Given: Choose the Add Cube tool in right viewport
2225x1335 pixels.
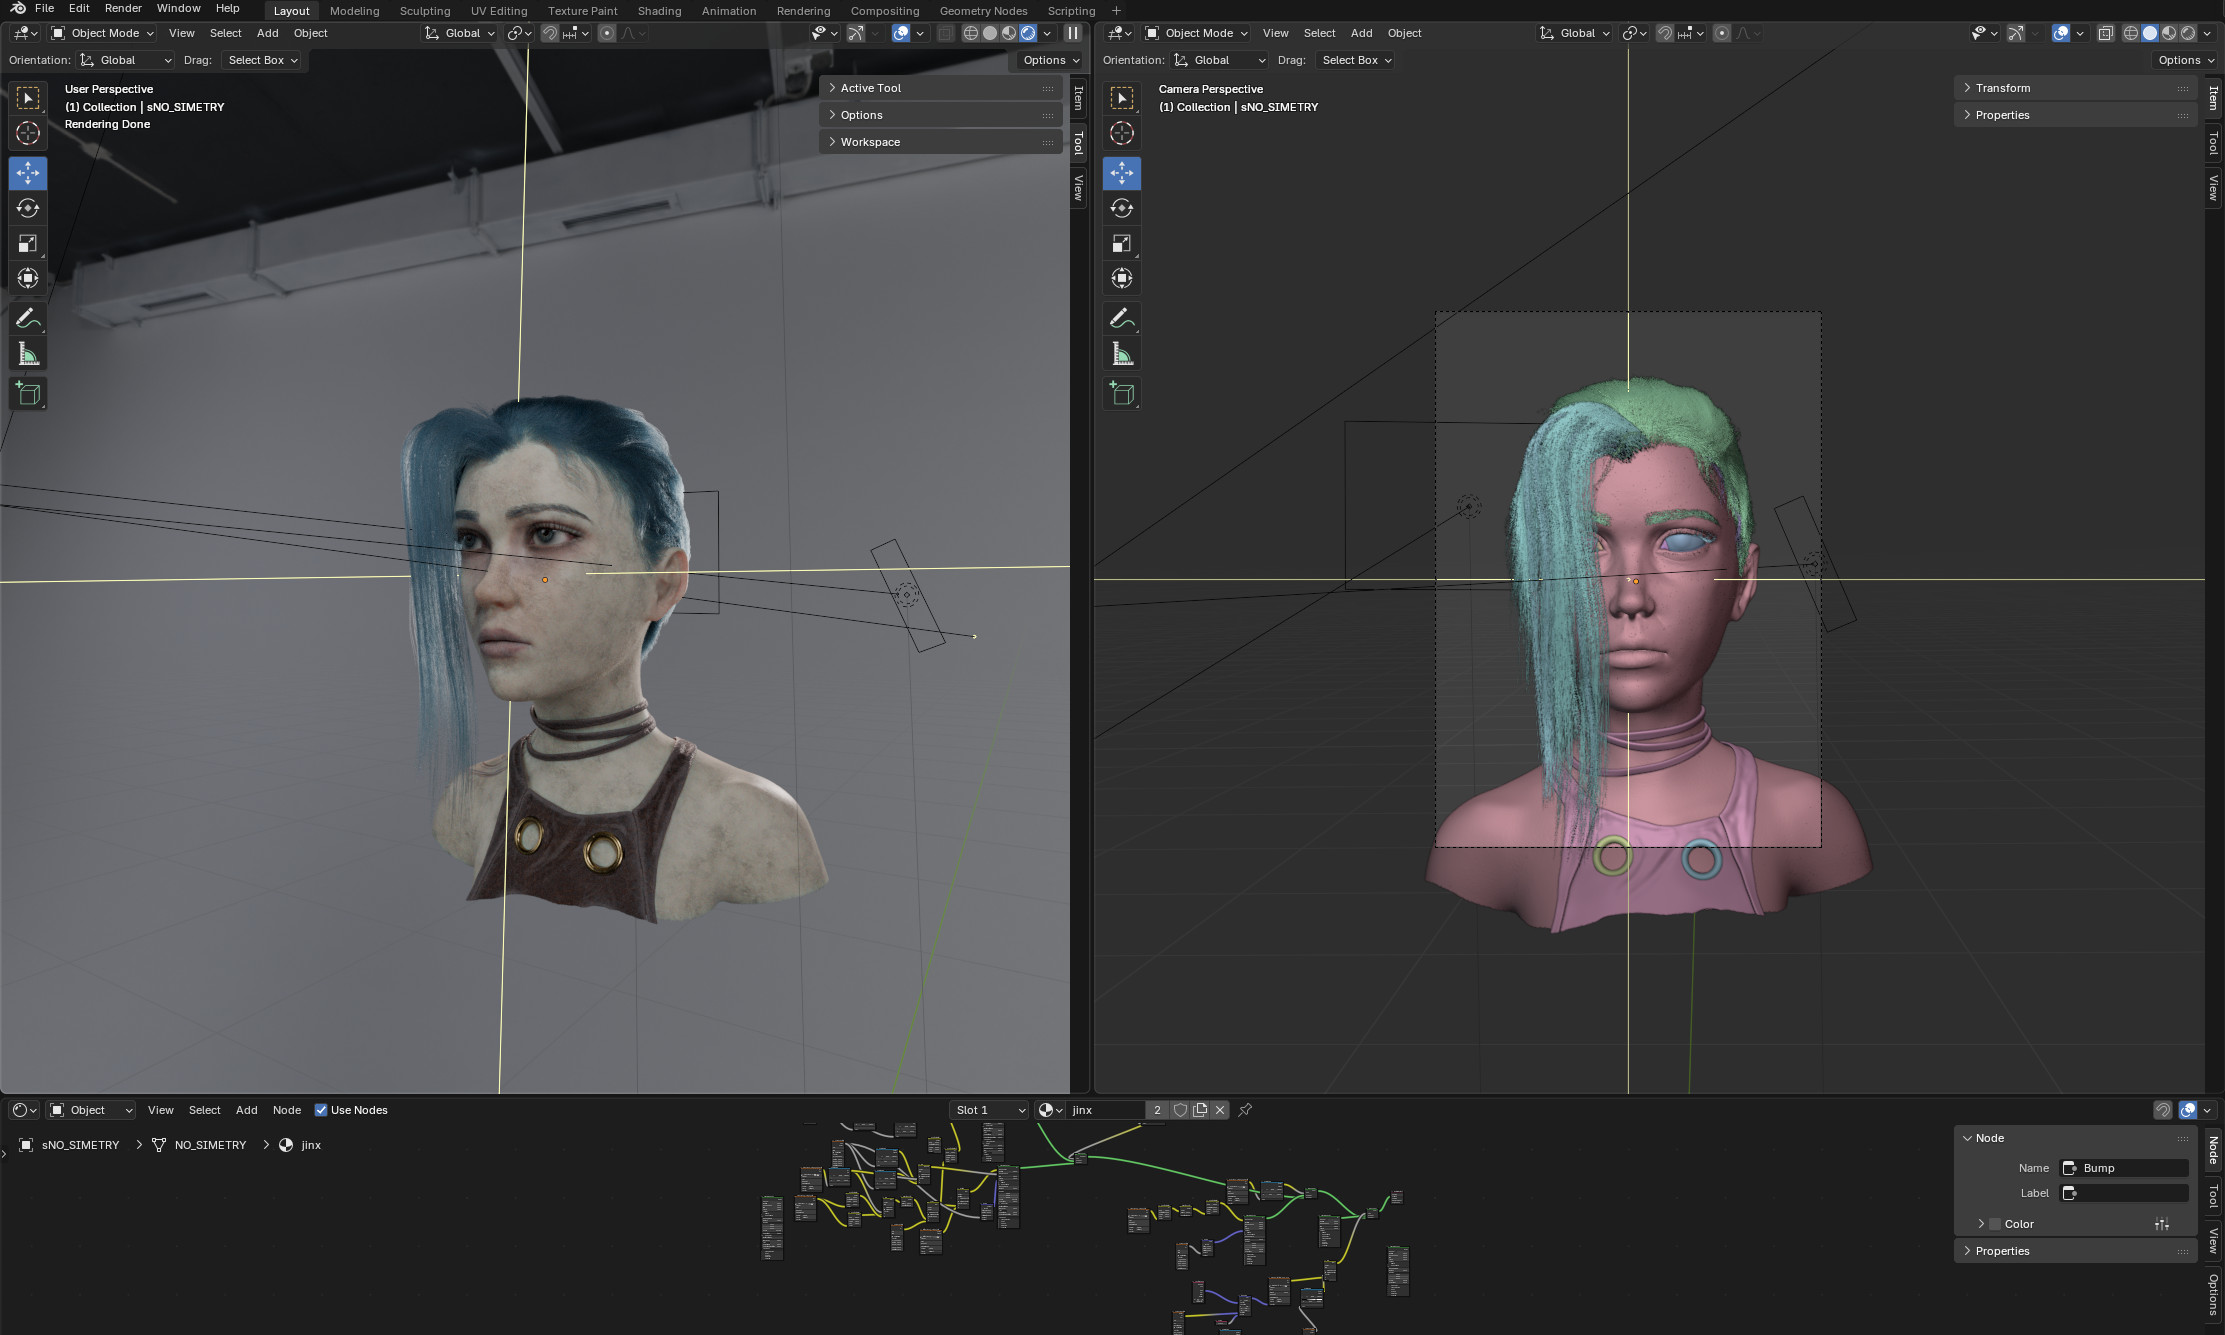Looking at the screenshot, I should click(x=1122, y=393).
